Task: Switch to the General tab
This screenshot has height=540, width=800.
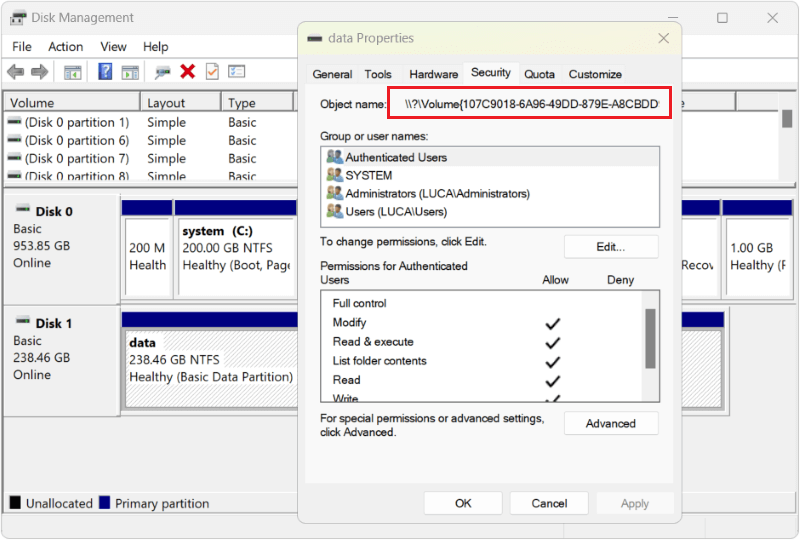Action: coord(332,75)
